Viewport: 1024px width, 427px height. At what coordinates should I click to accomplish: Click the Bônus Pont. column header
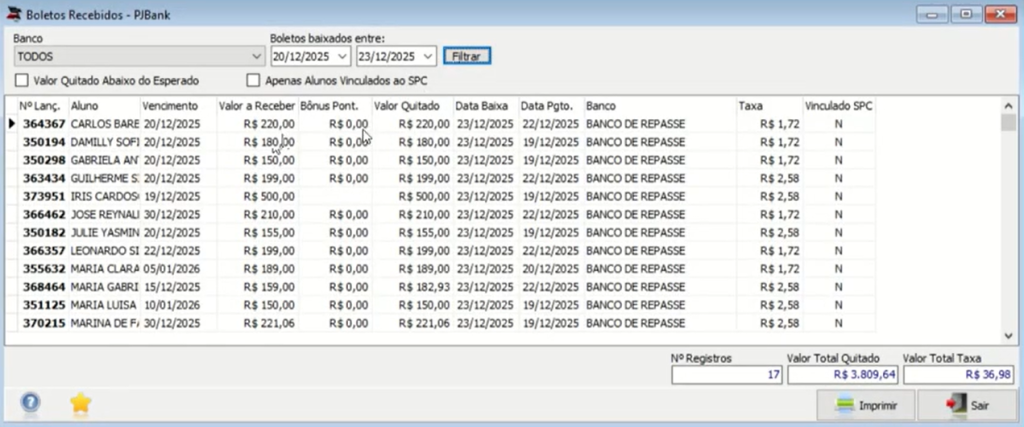coord(335,106)
